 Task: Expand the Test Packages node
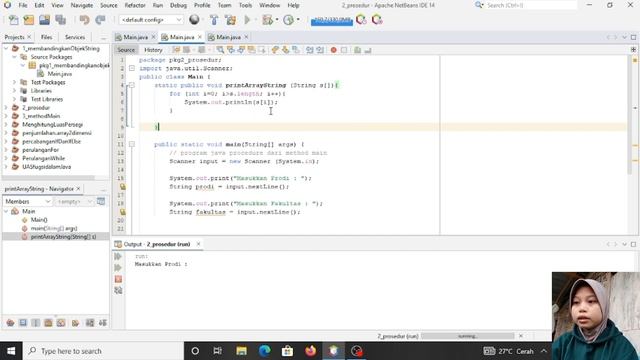[14, 82]
